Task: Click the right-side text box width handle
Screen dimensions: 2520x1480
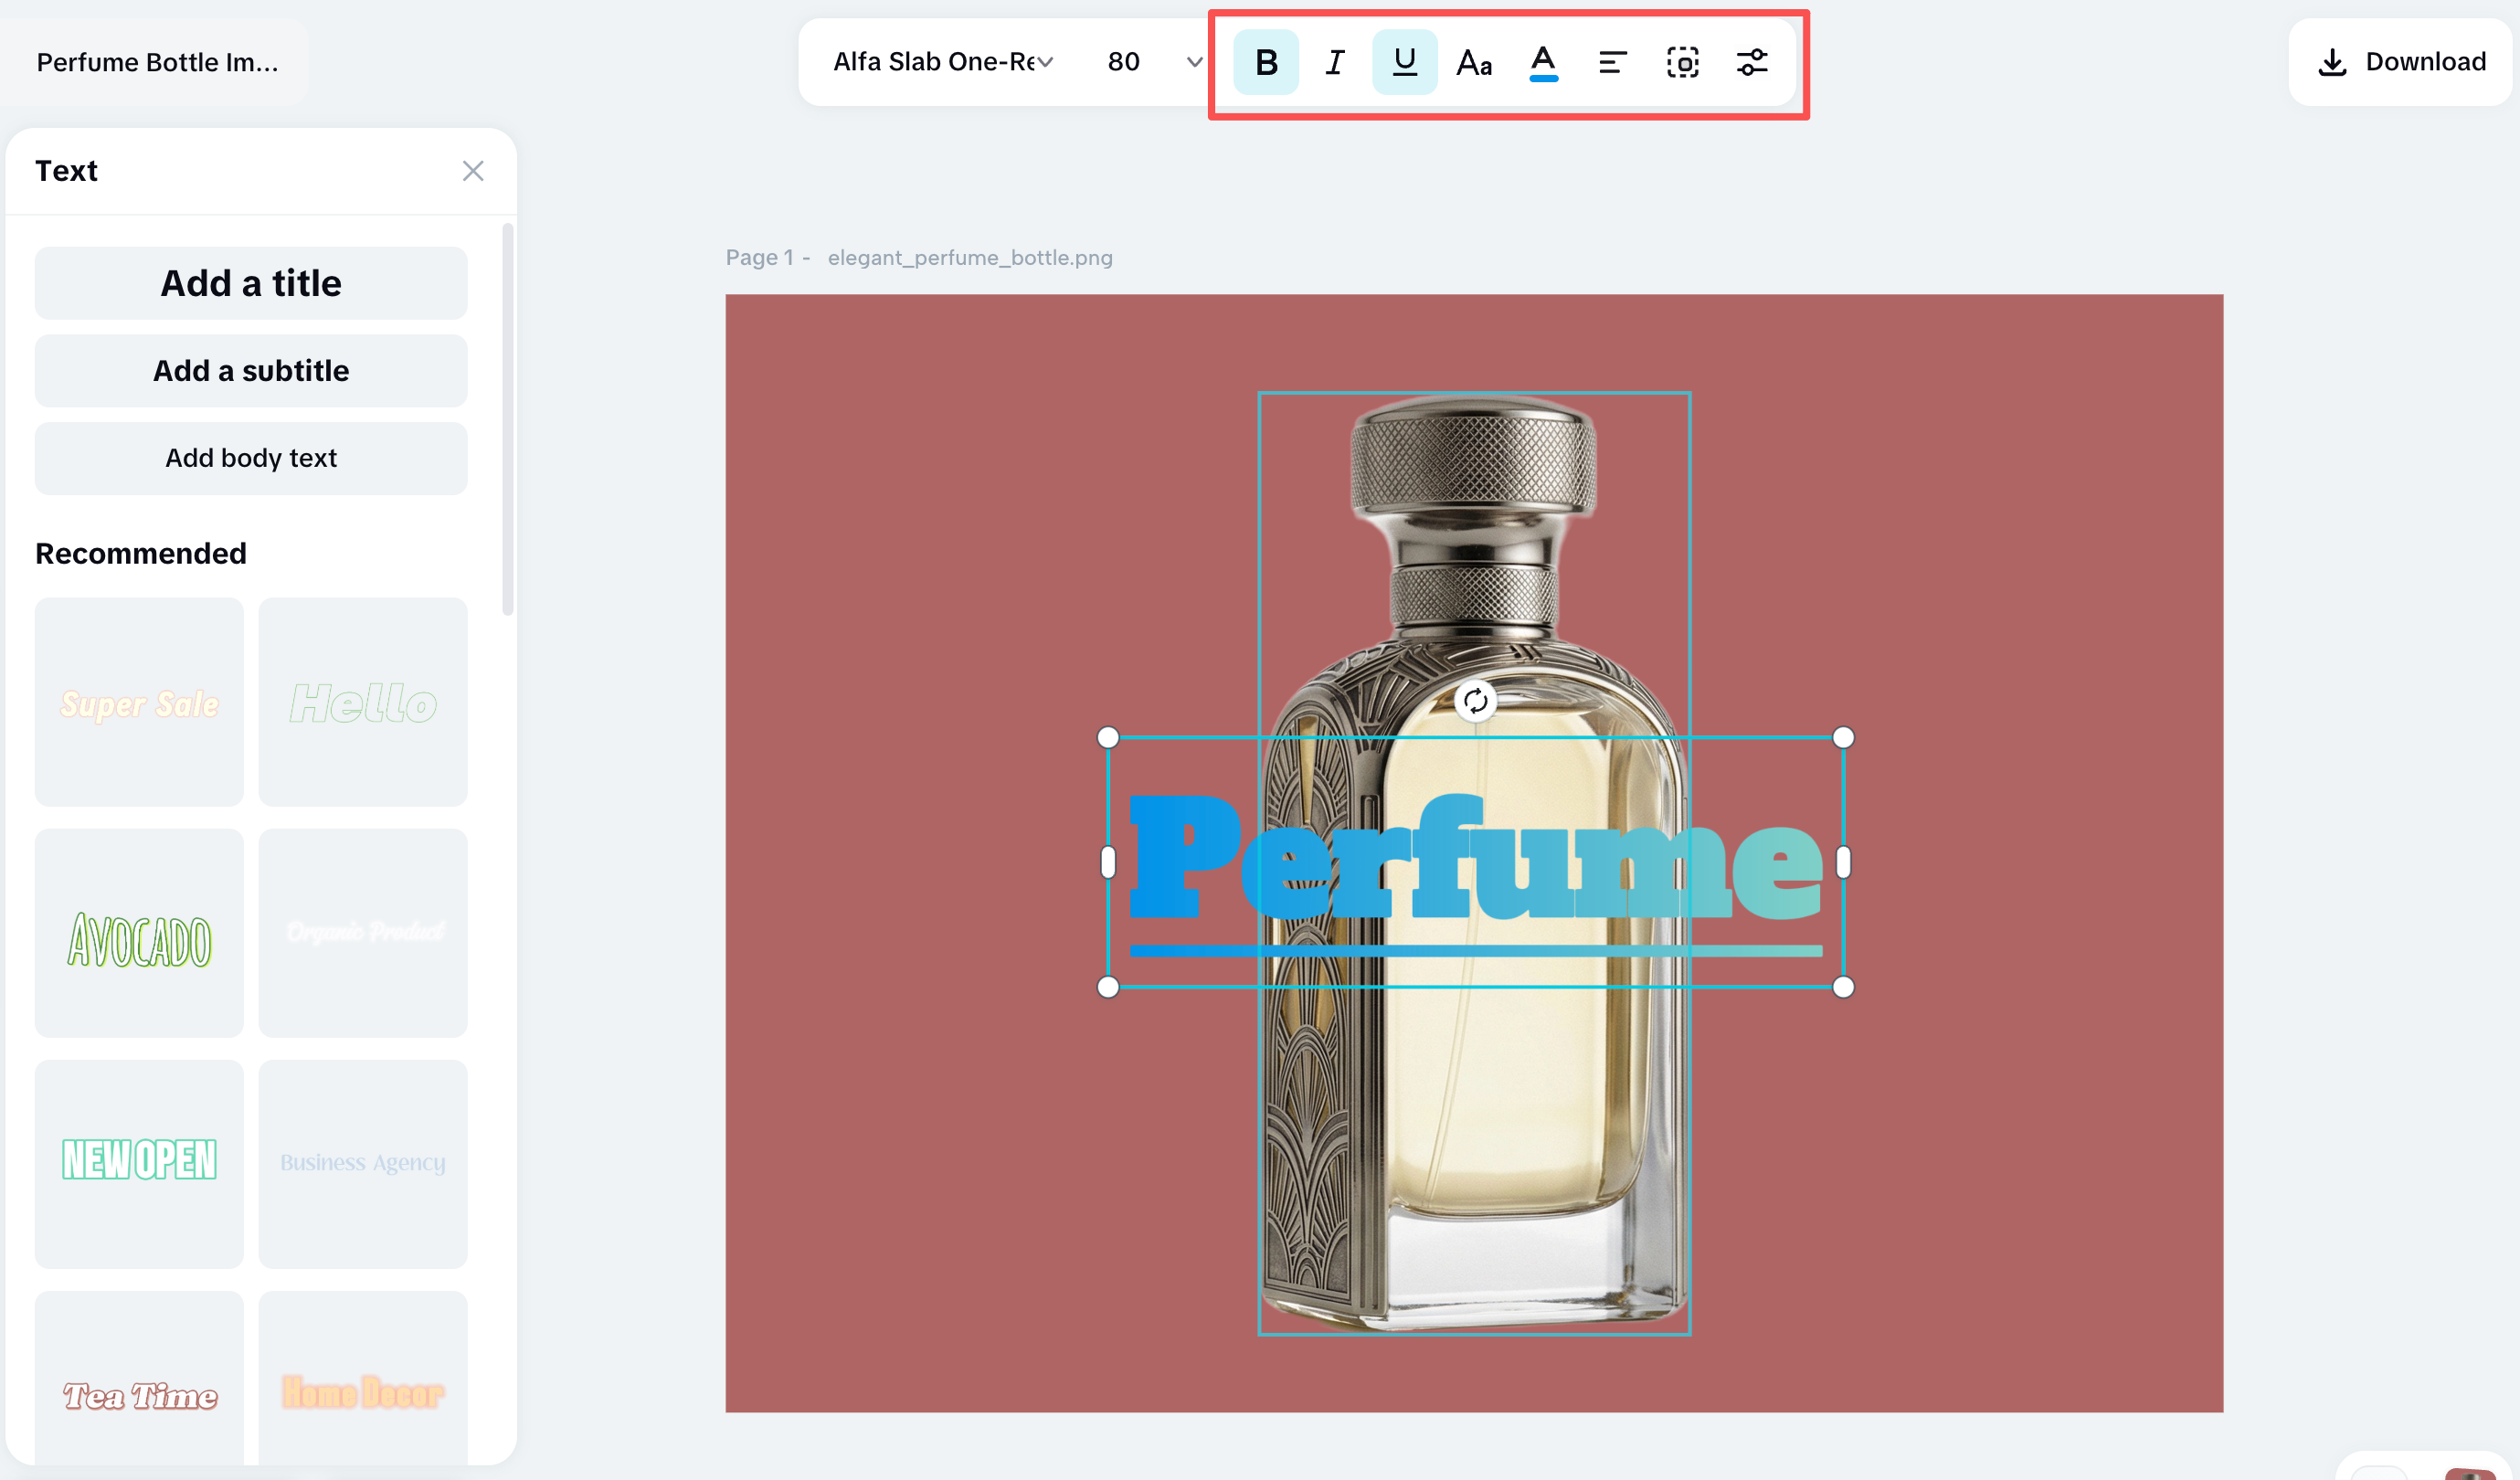Action: tap(1843, 862)
